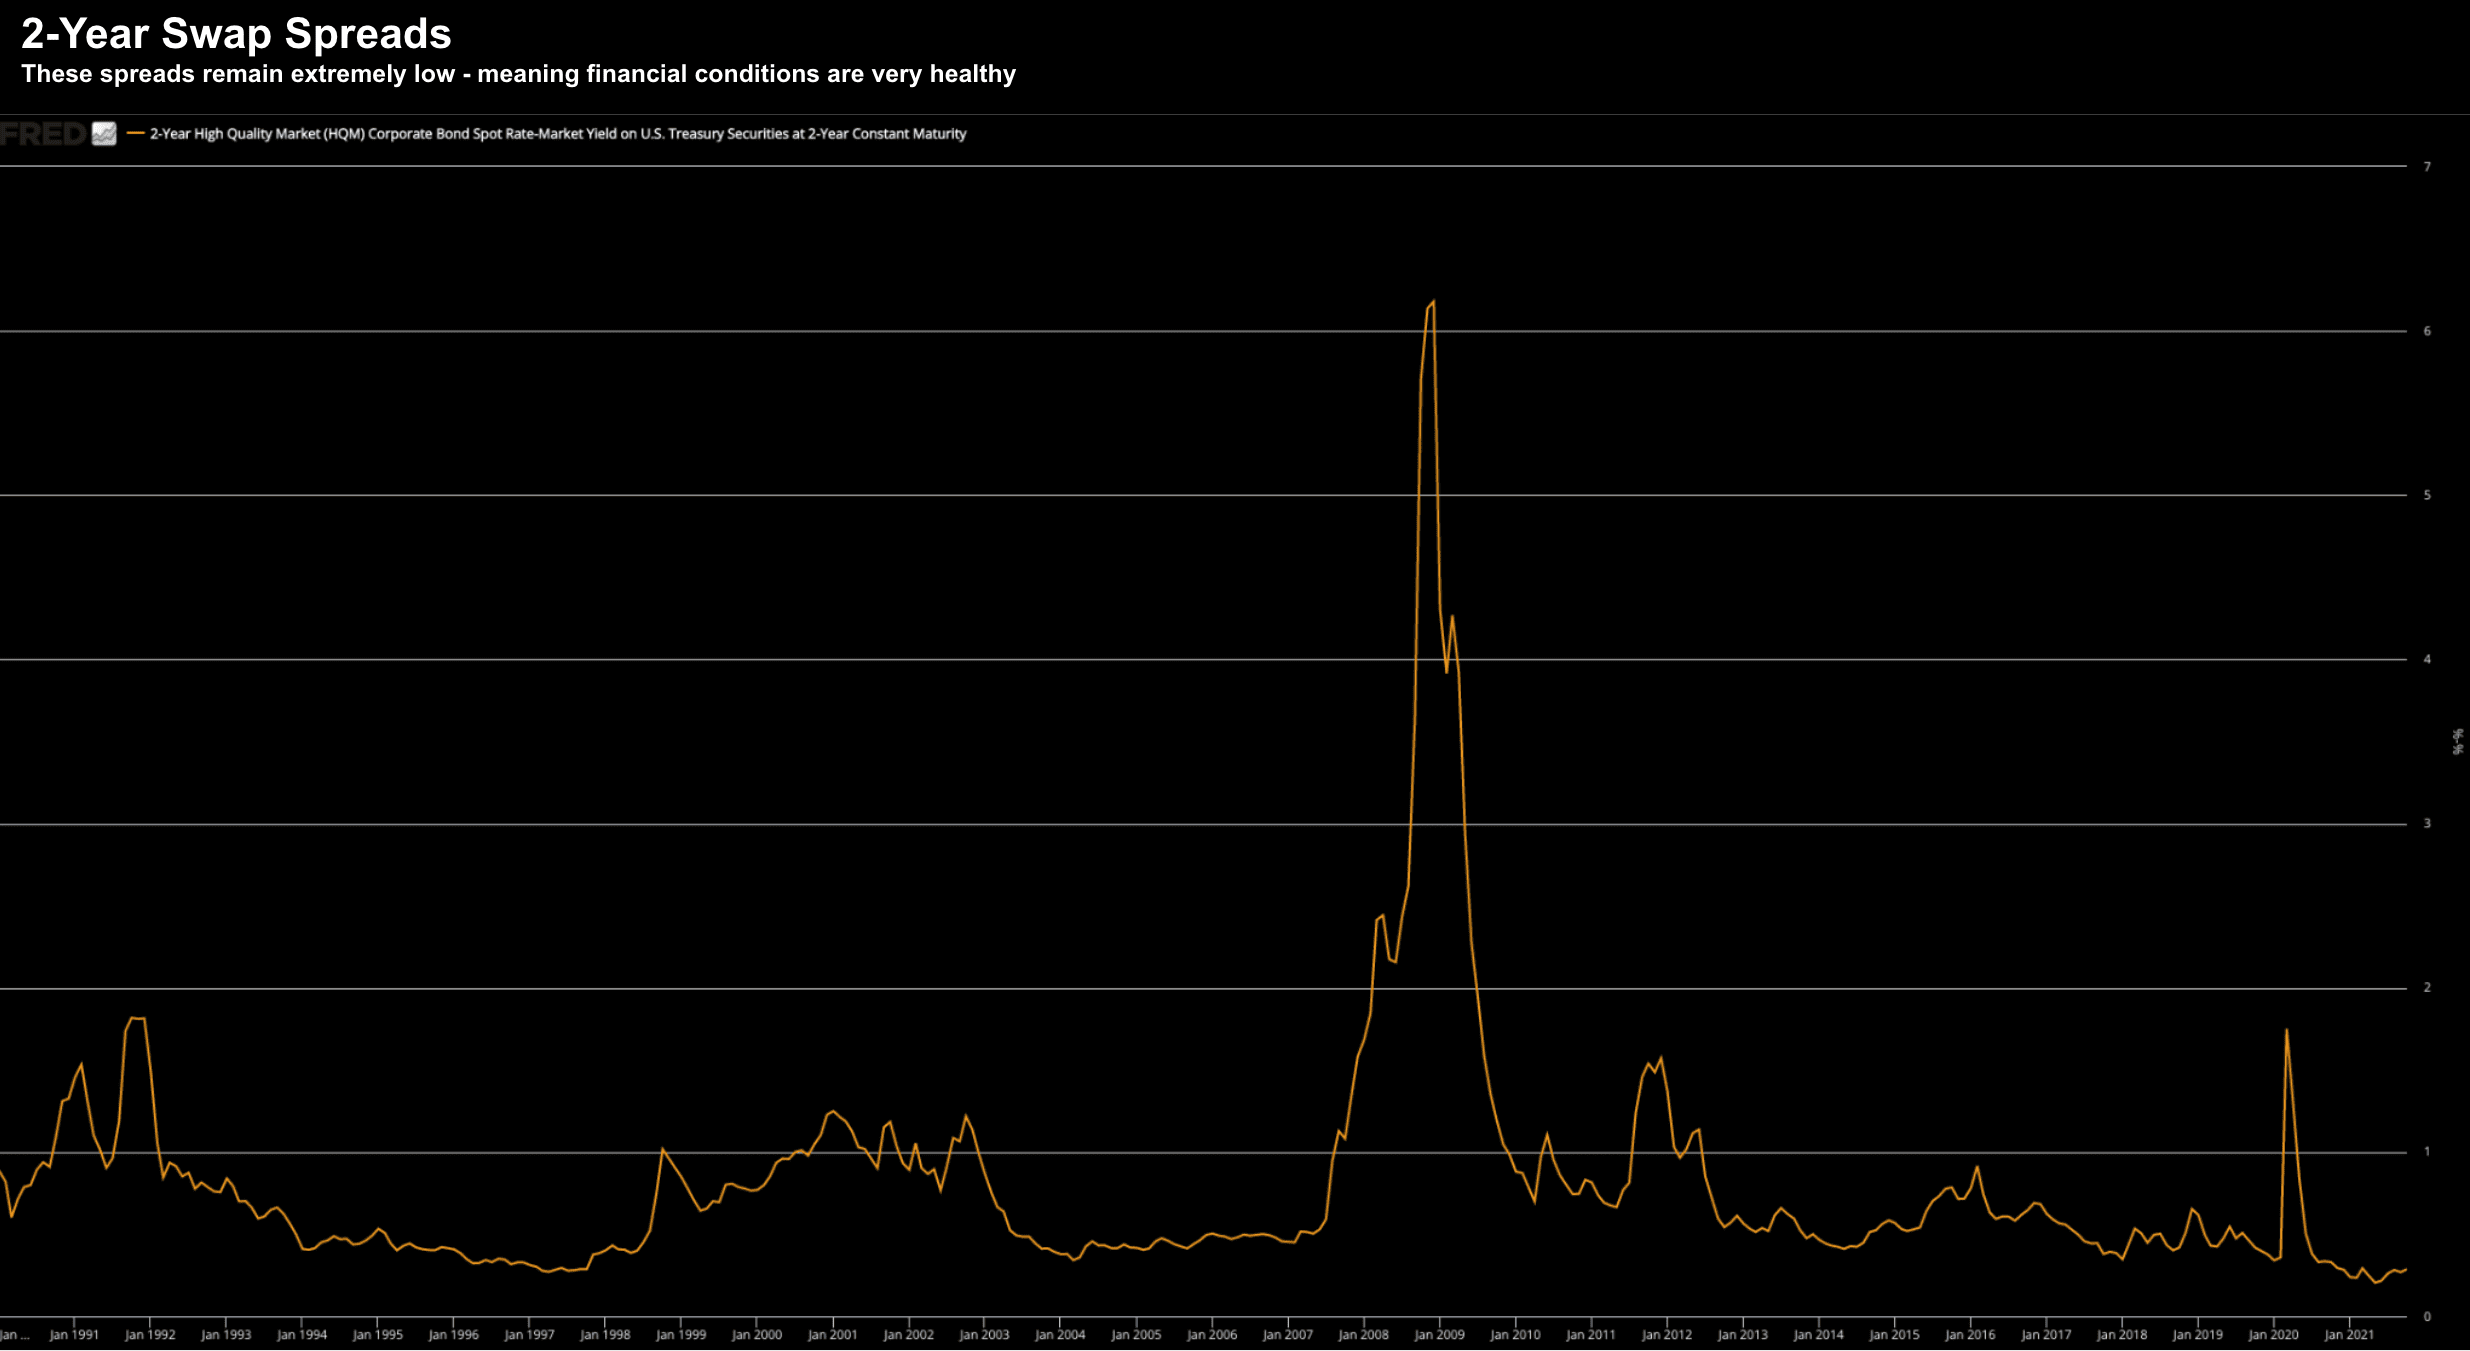Click the y-axis value 7
2470x1351 pixels.
tap(2427, 167)
